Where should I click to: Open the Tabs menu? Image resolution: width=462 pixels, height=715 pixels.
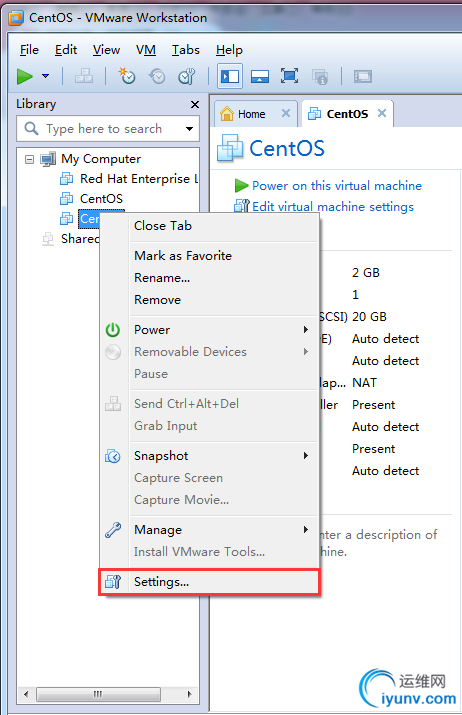(186, 50)
